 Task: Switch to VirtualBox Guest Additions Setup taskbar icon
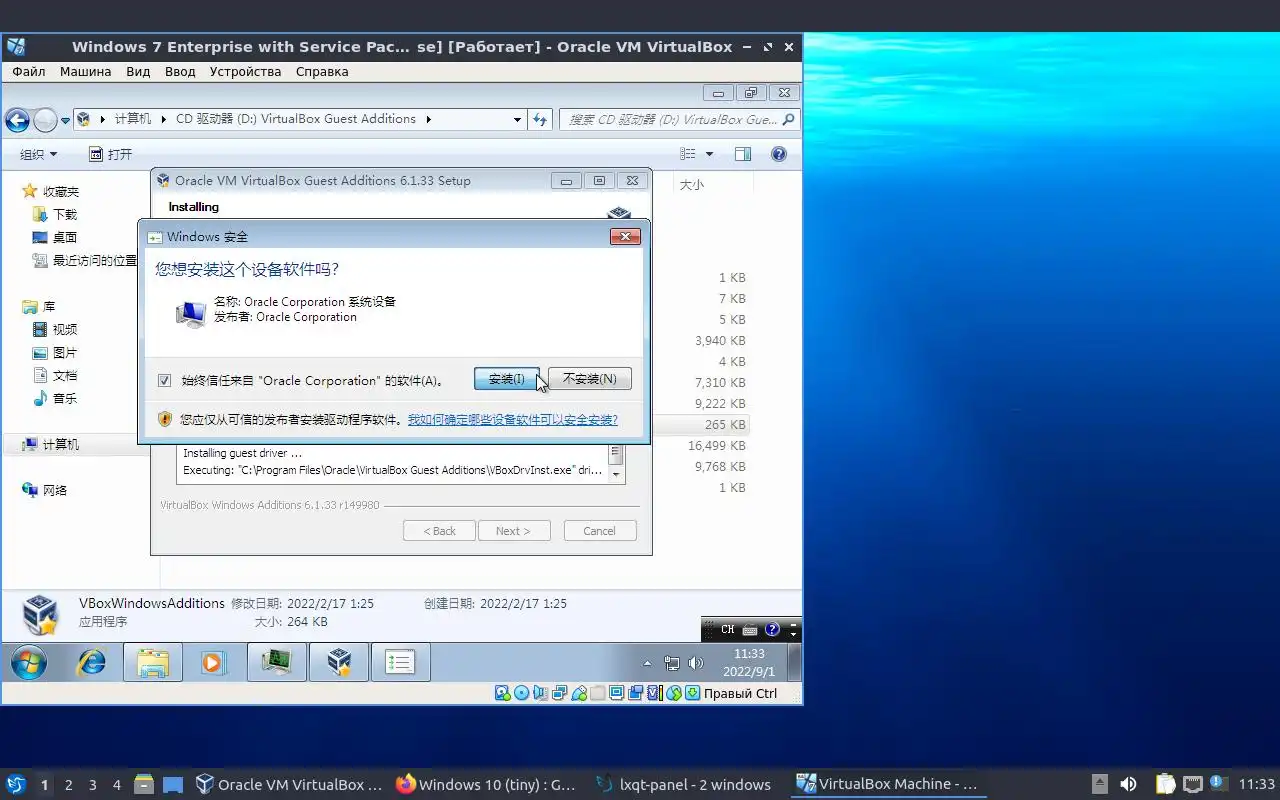click(x=339, y=662)
